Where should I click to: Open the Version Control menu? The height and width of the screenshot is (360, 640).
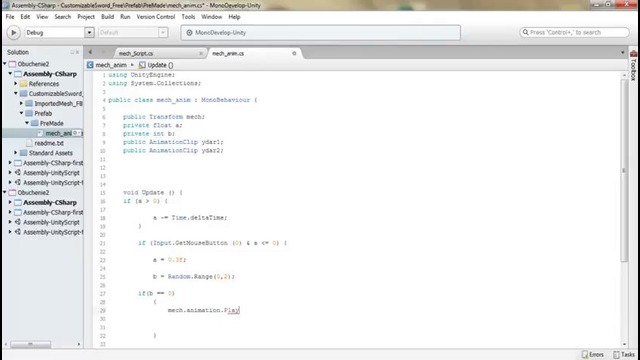(156, 17)
